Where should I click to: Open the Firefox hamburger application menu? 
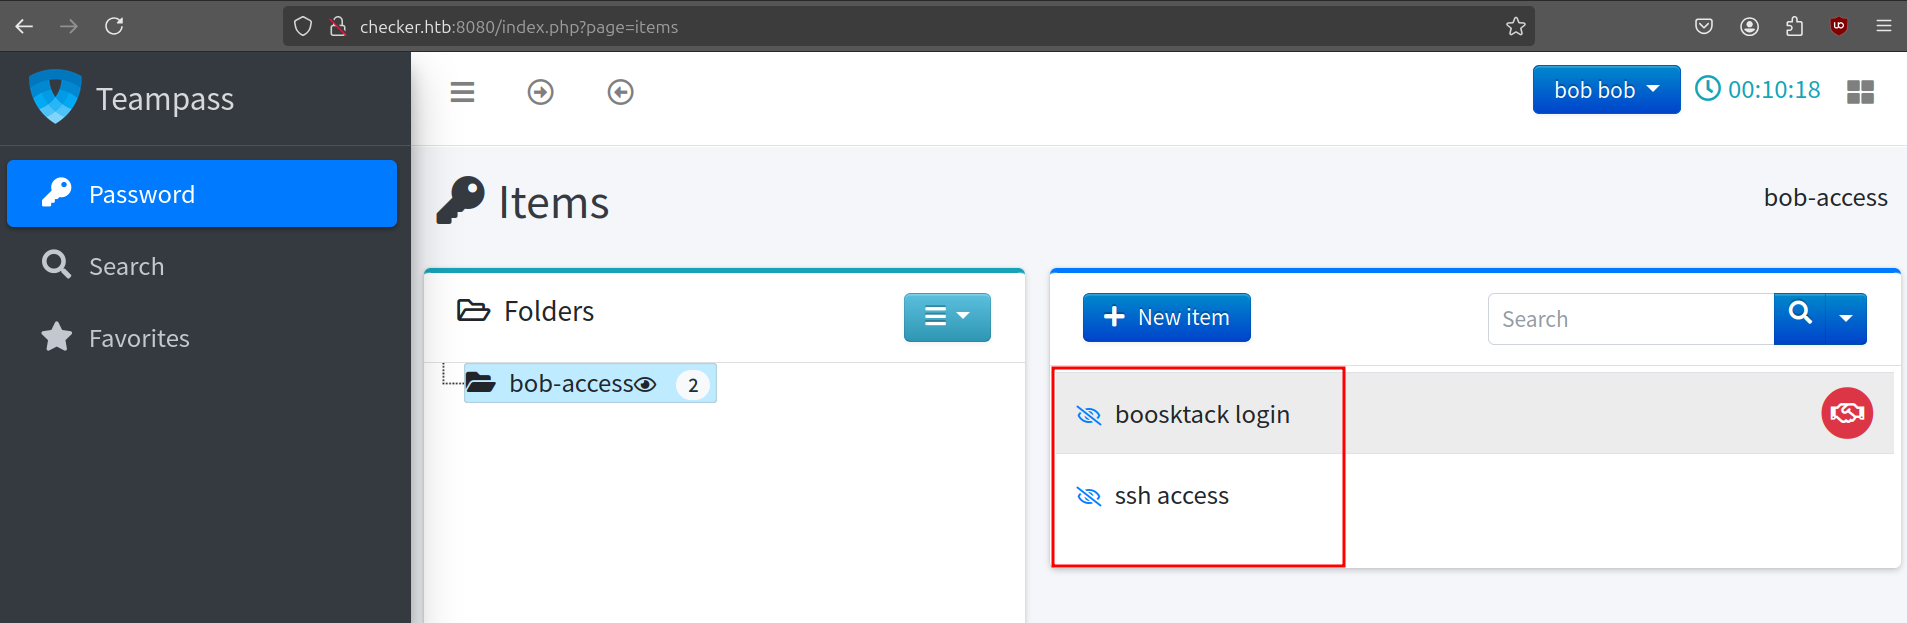[x=1884, y=26]
